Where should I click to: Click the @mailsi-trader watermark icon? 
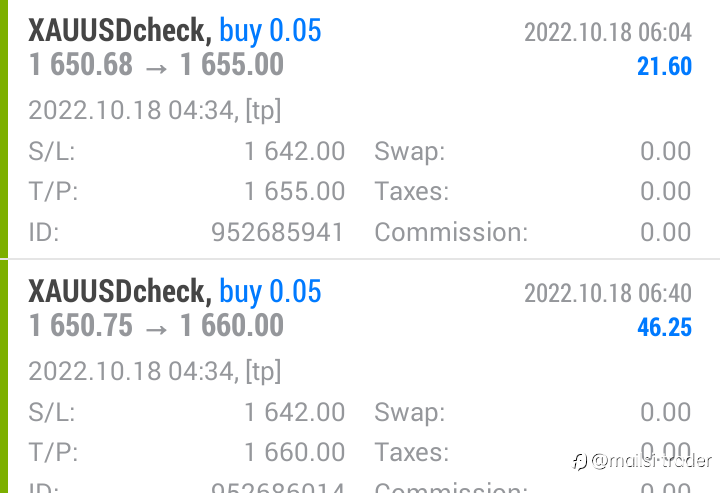click(579, 461)
